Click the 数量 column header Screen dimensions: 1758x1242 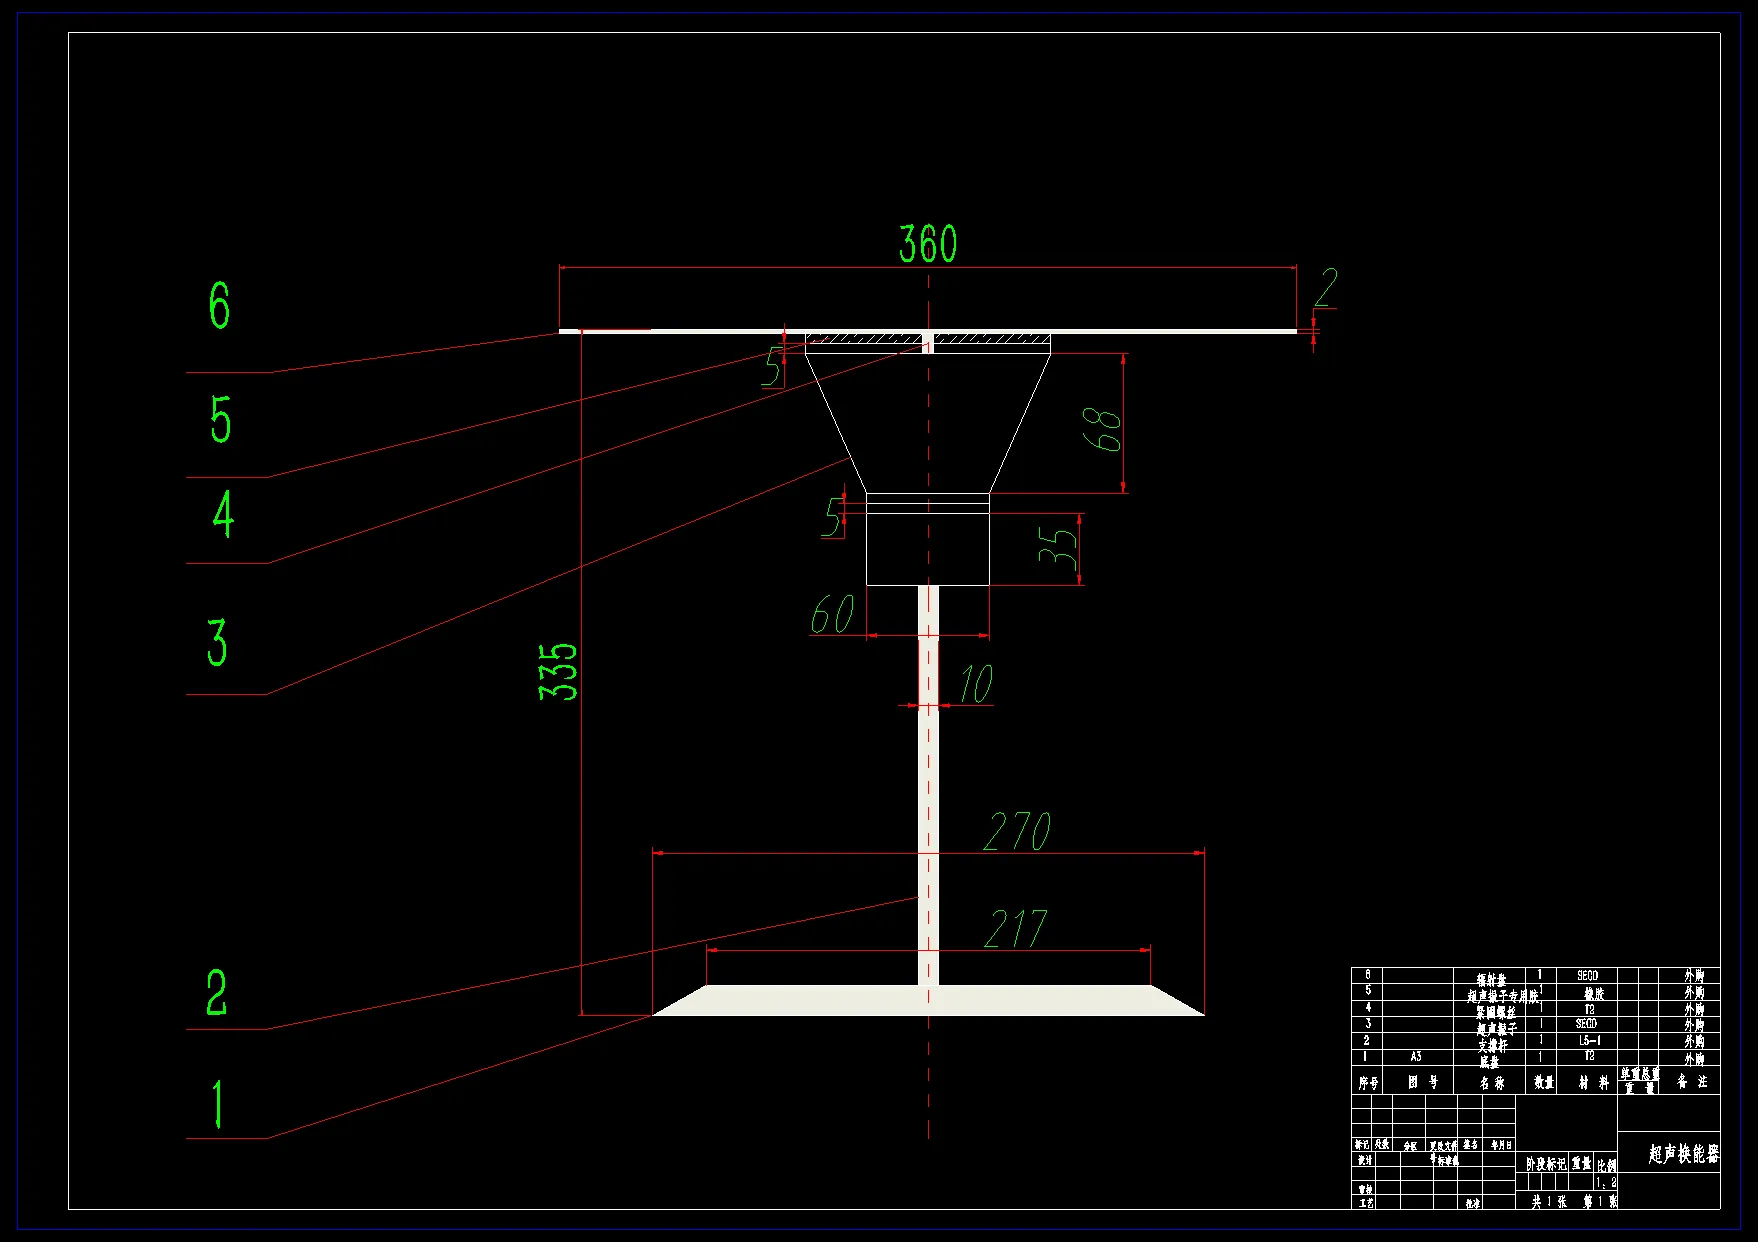(1544, 1082)
